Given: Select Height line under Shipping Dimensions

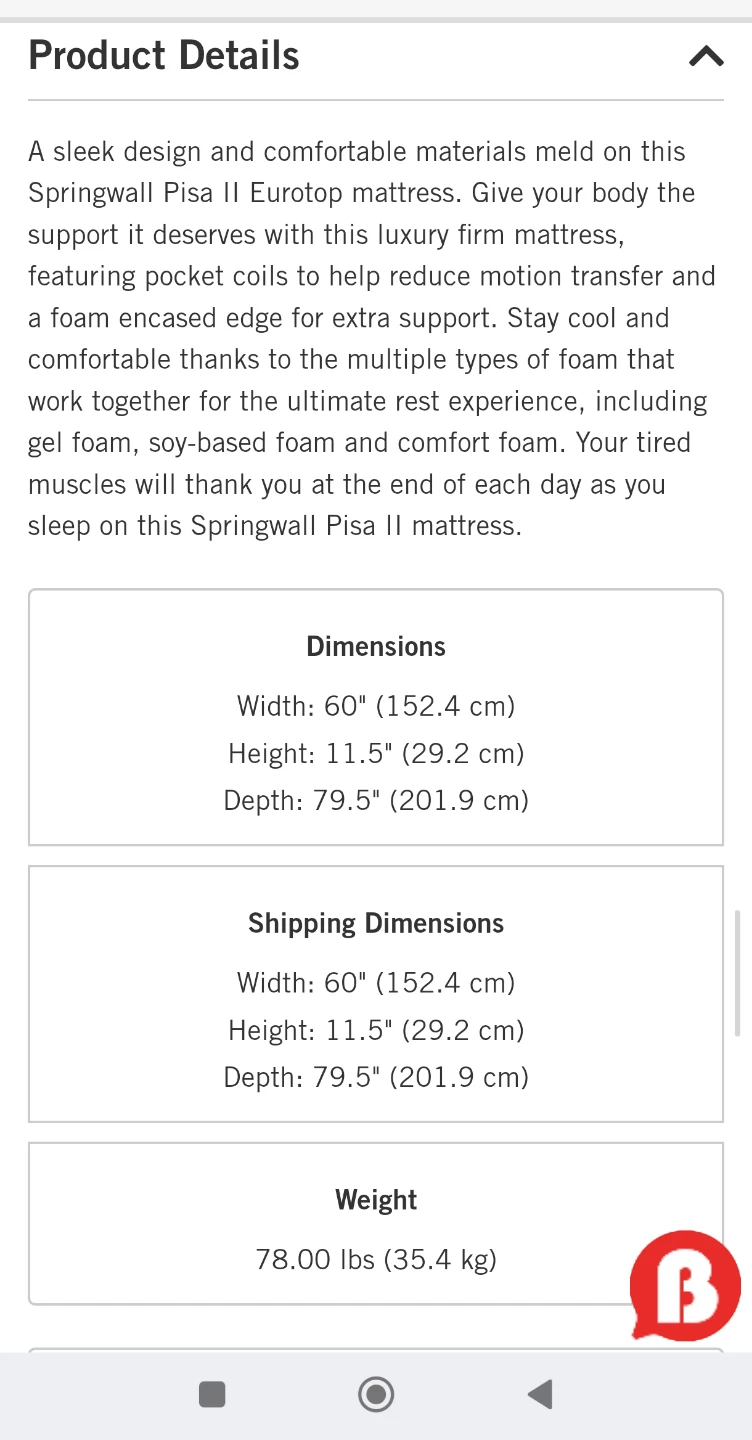Looking at the screenshot, I should point(376,1030).
